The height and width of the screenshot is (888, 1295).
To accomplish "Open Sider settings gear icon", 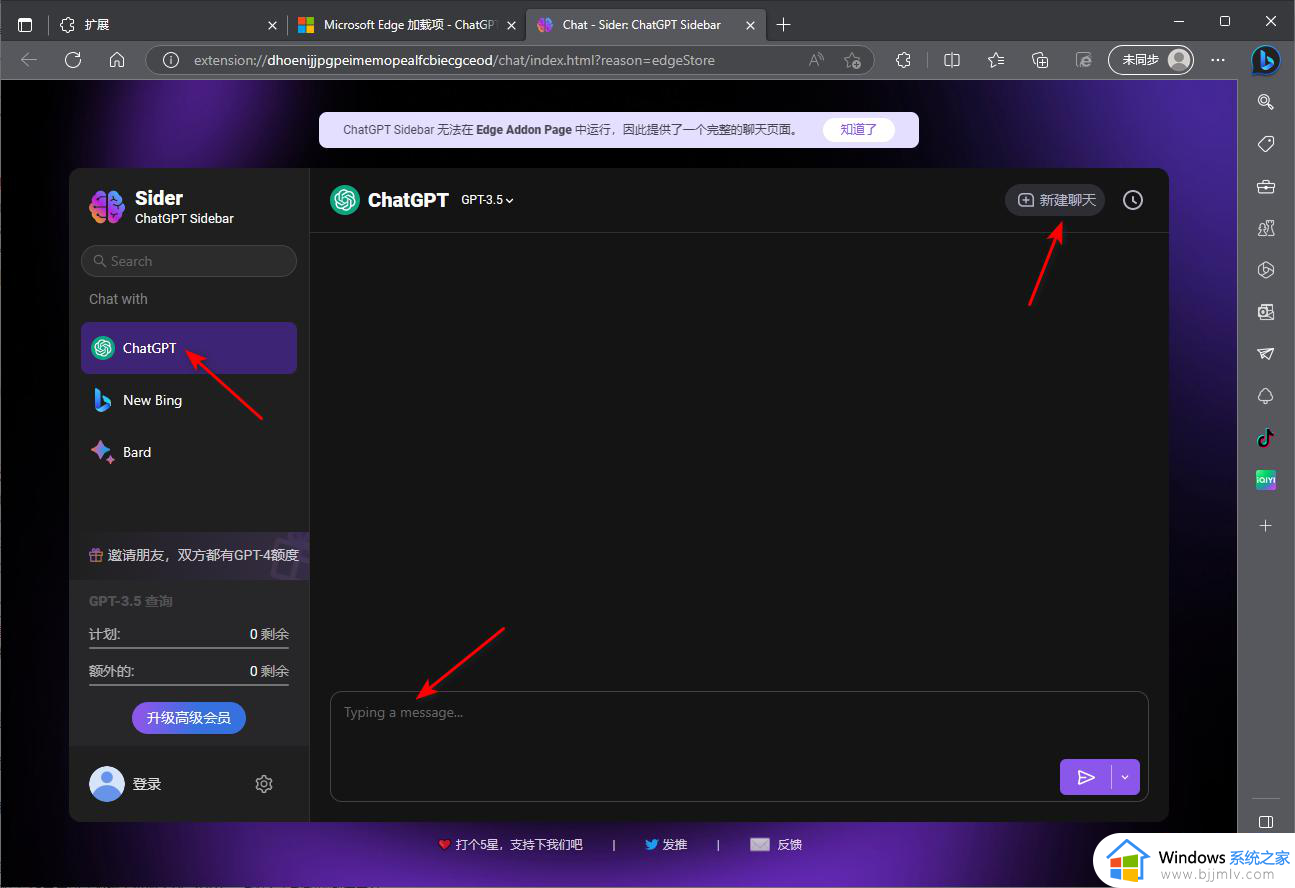I will [264, 784].
